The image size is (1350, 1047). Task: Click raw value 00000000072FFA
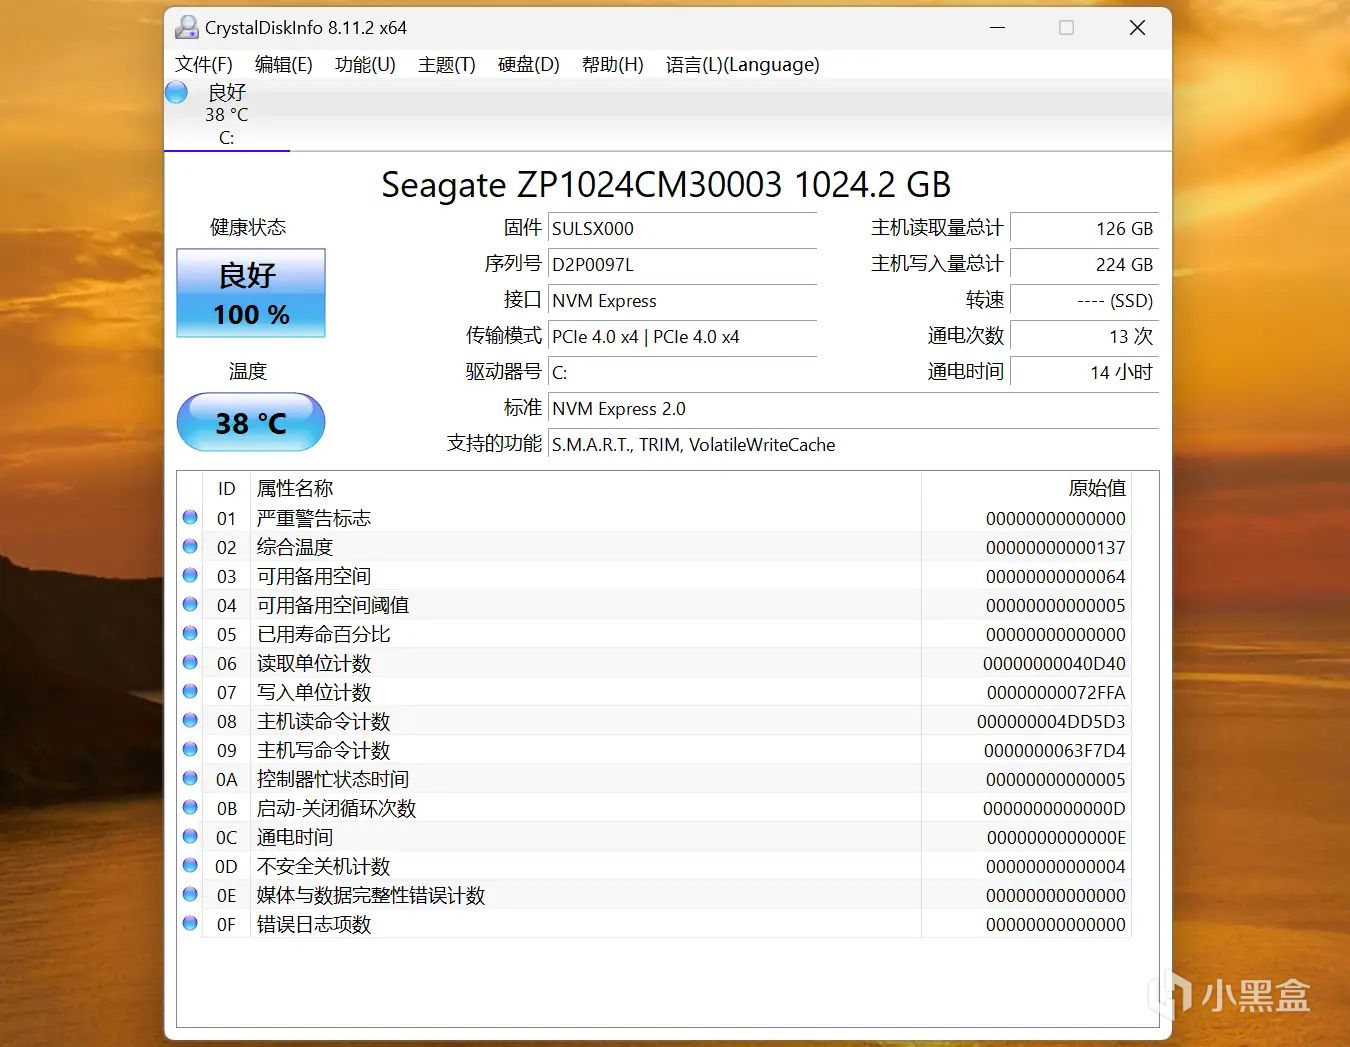tap(1056, 692)
